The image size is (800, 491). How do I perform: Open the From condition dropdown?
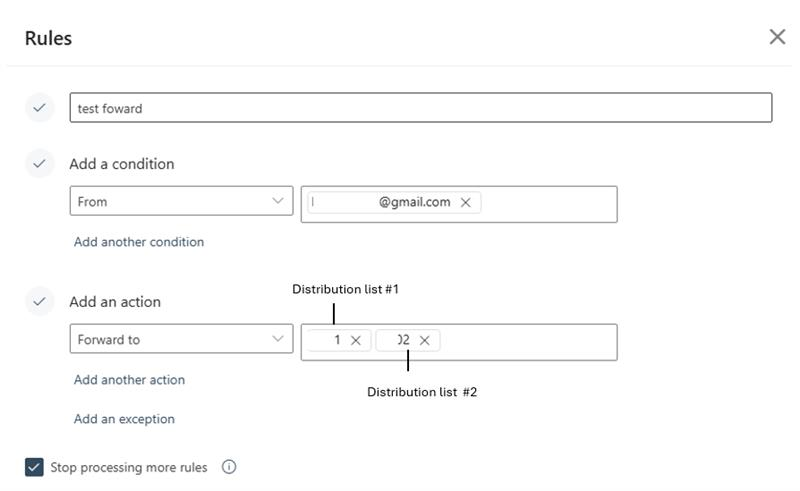click(x=181, y=202)
